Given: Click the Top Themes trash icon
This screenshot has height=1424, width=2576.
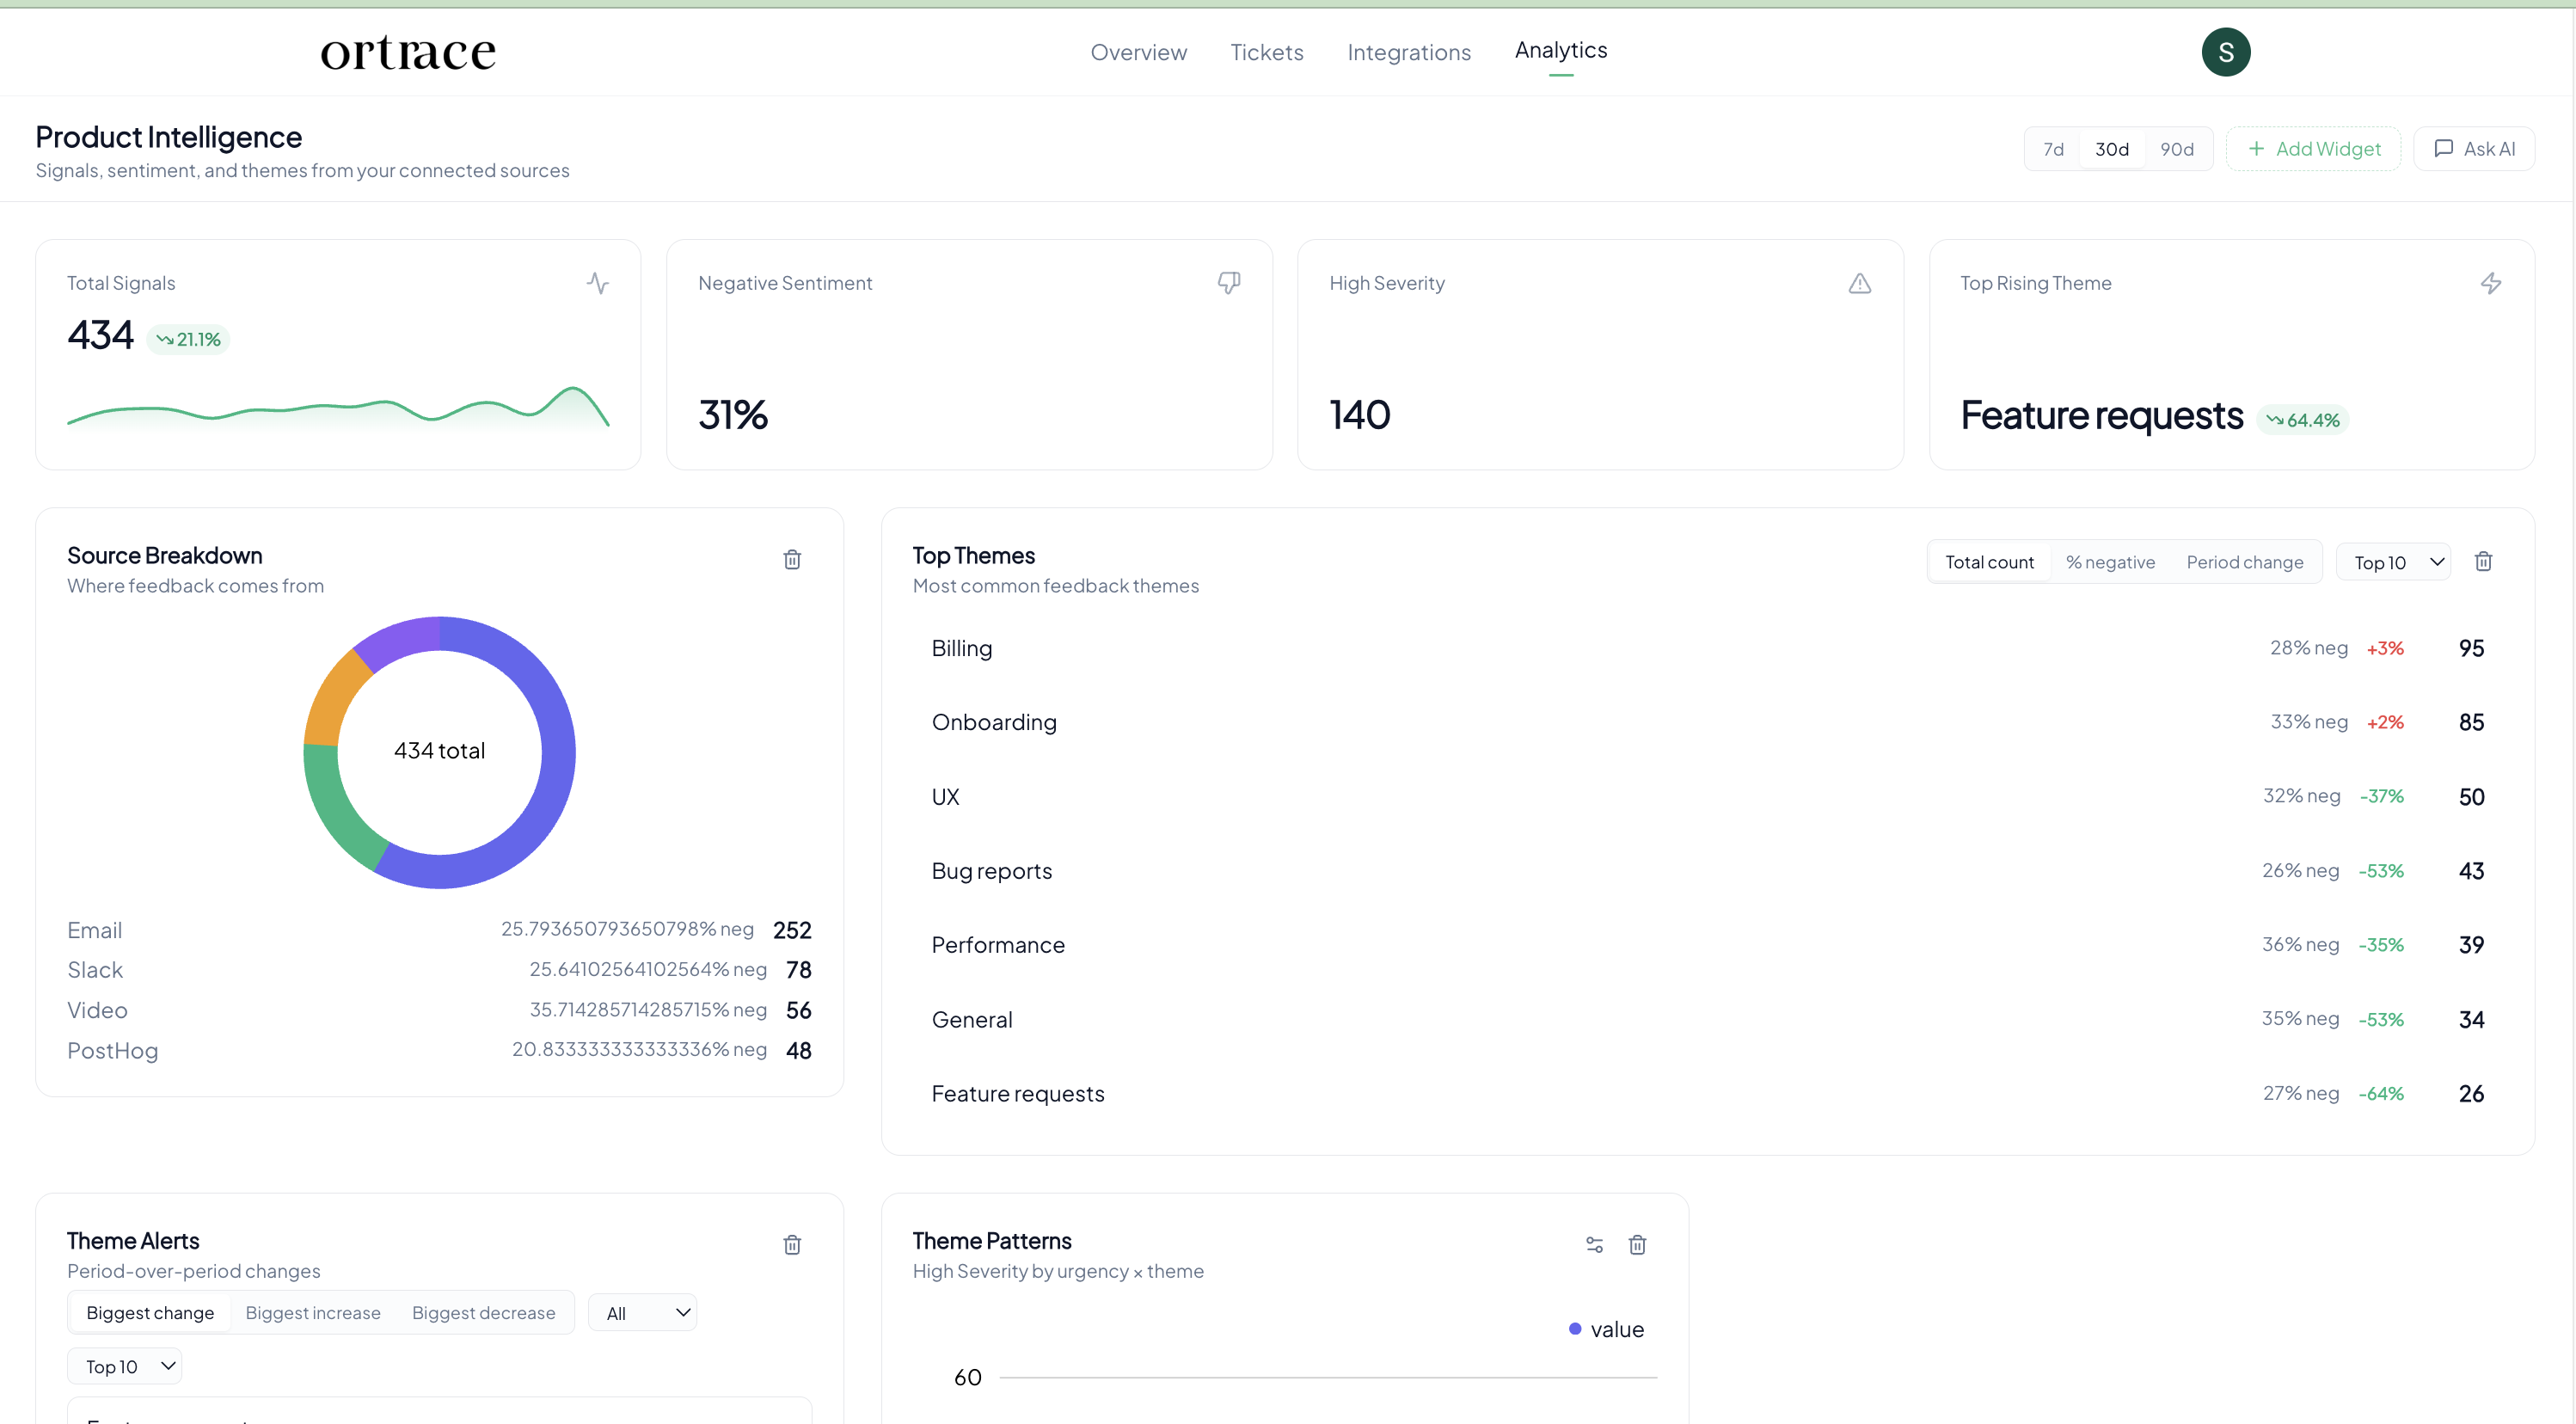Looking at the screenshot, I should coord(2483,561).
